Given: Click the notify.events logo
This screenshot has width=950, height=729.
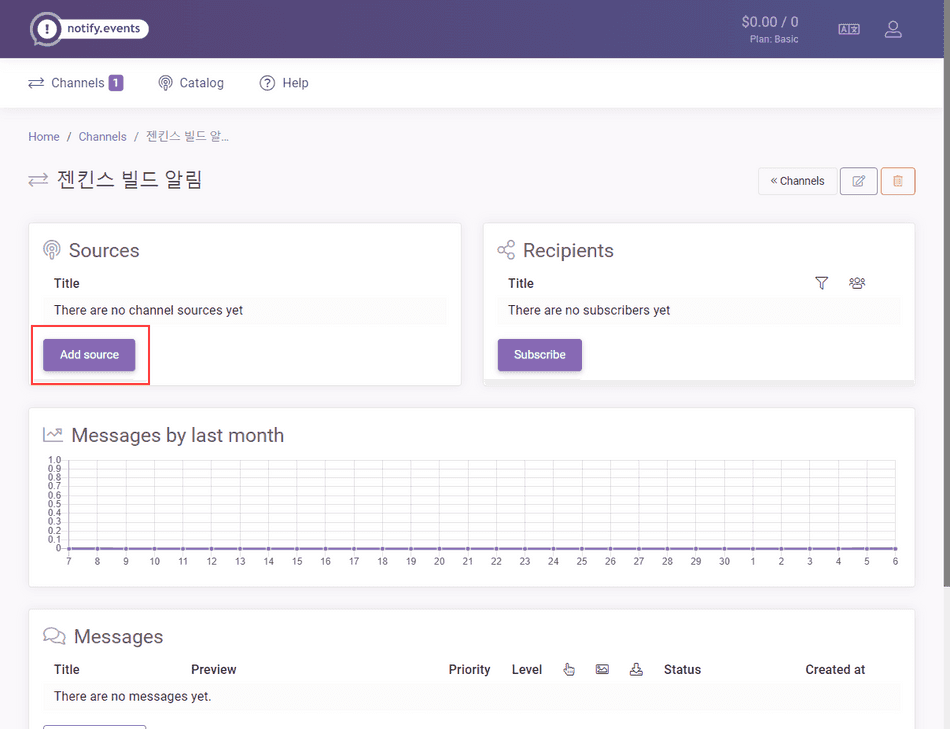Looking at the screenshot, I should pos(89,28).
